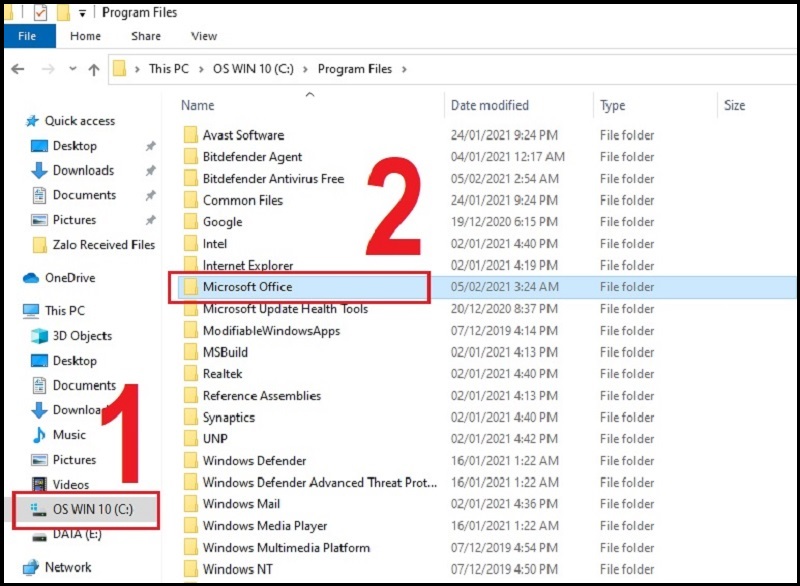Open the Zalo Received Files shortcut
Viewport: 800px width, 586px height.
pyautogui.click(x=103, y=245)
